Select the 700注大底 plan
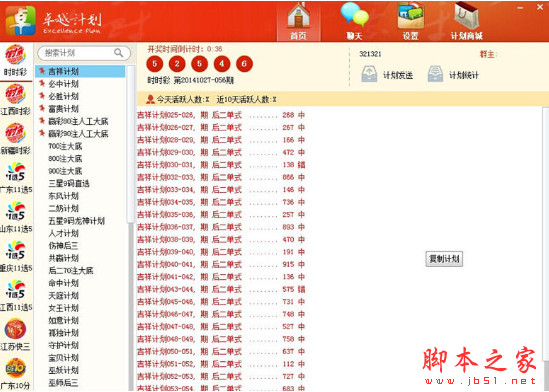Viewport: 549px width, 392px height. [65, 146]
